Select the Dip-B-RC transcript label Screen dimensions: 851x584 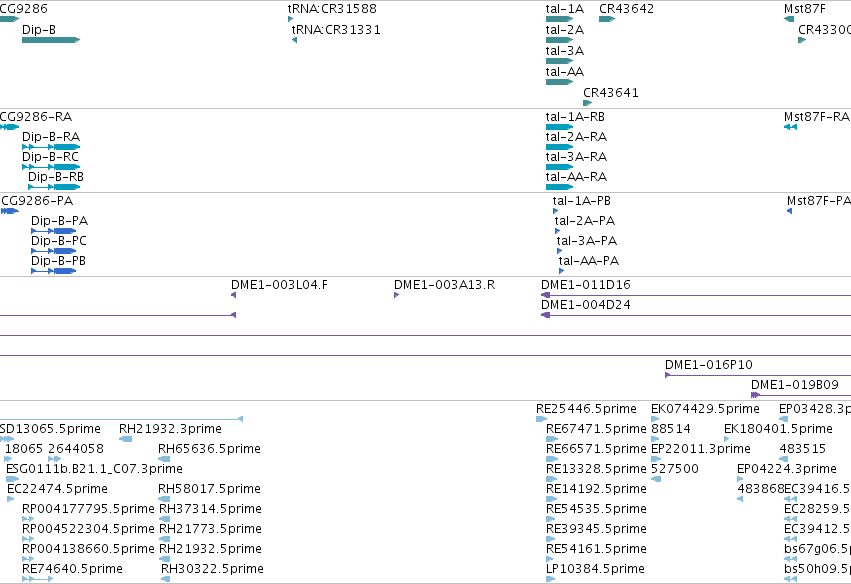pos(50,157)
